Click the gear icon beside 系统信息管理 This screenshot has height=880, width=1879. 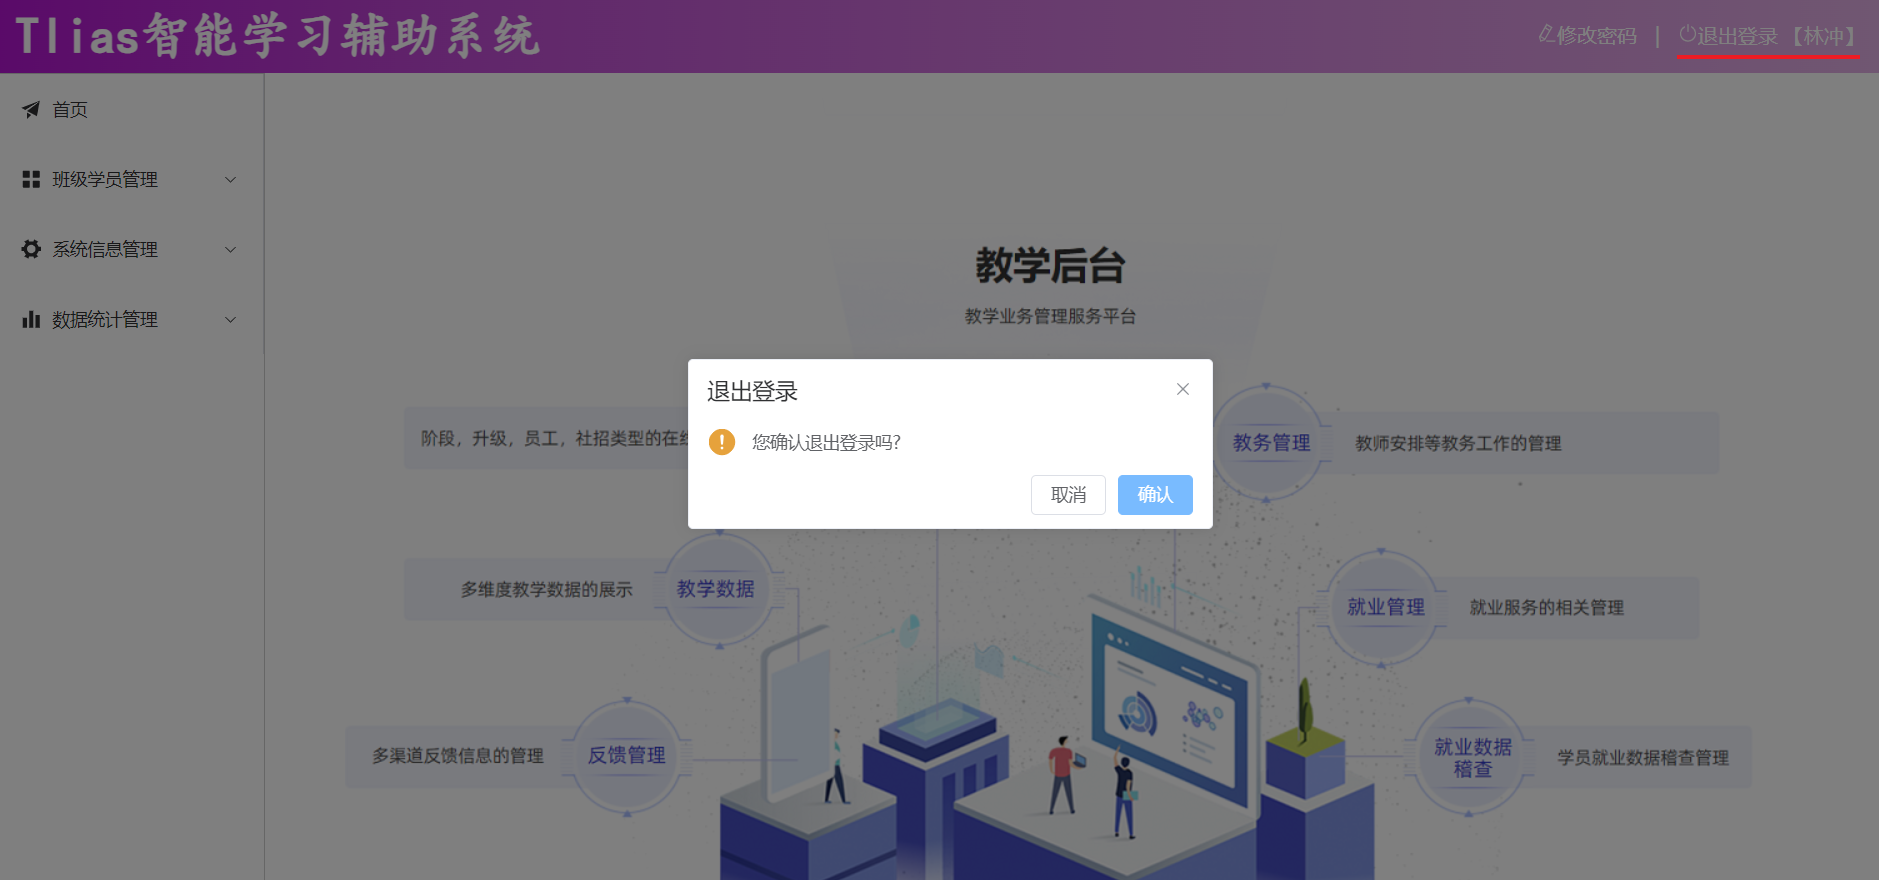31,249
